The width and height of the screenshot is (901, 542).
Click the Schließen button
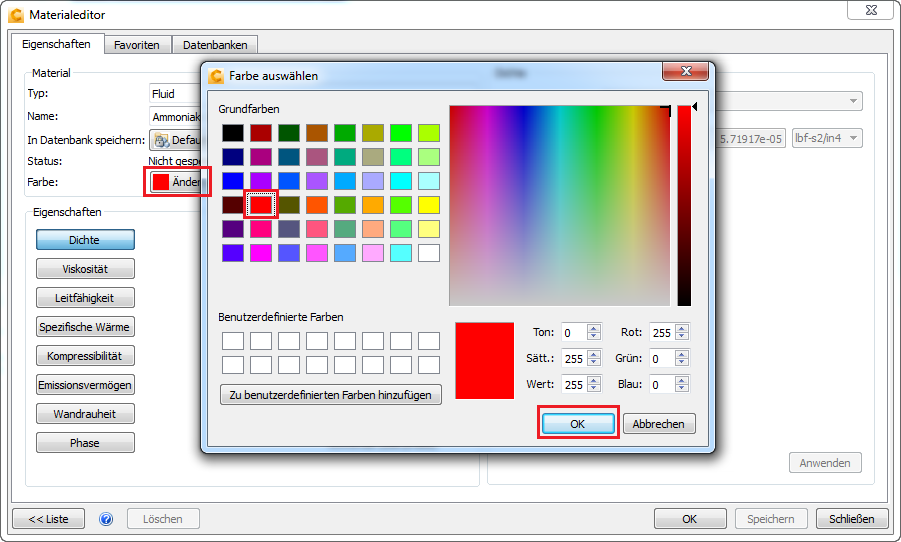(x=852, y=519)
